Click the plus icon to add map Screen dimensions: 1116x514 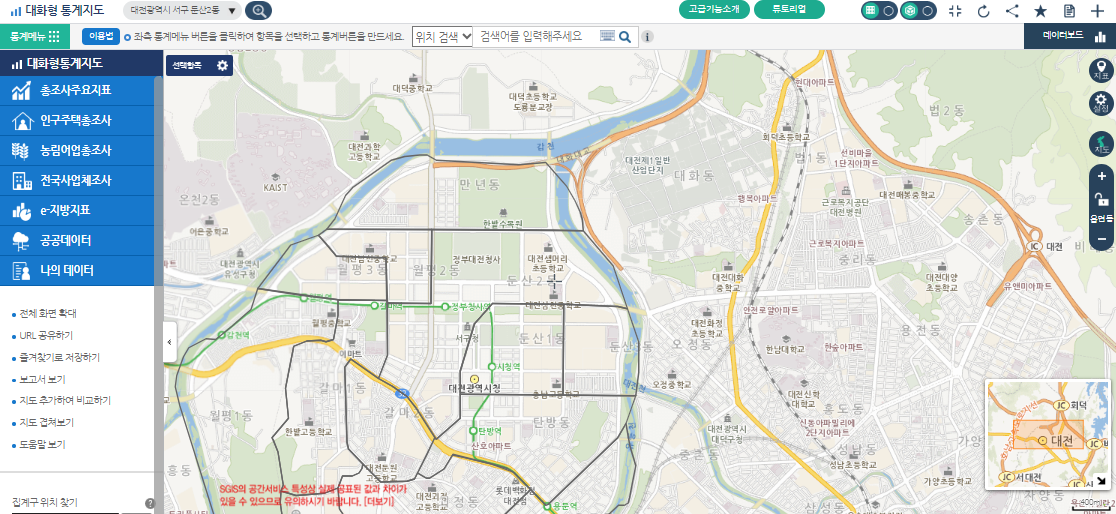coord(1097,11)
